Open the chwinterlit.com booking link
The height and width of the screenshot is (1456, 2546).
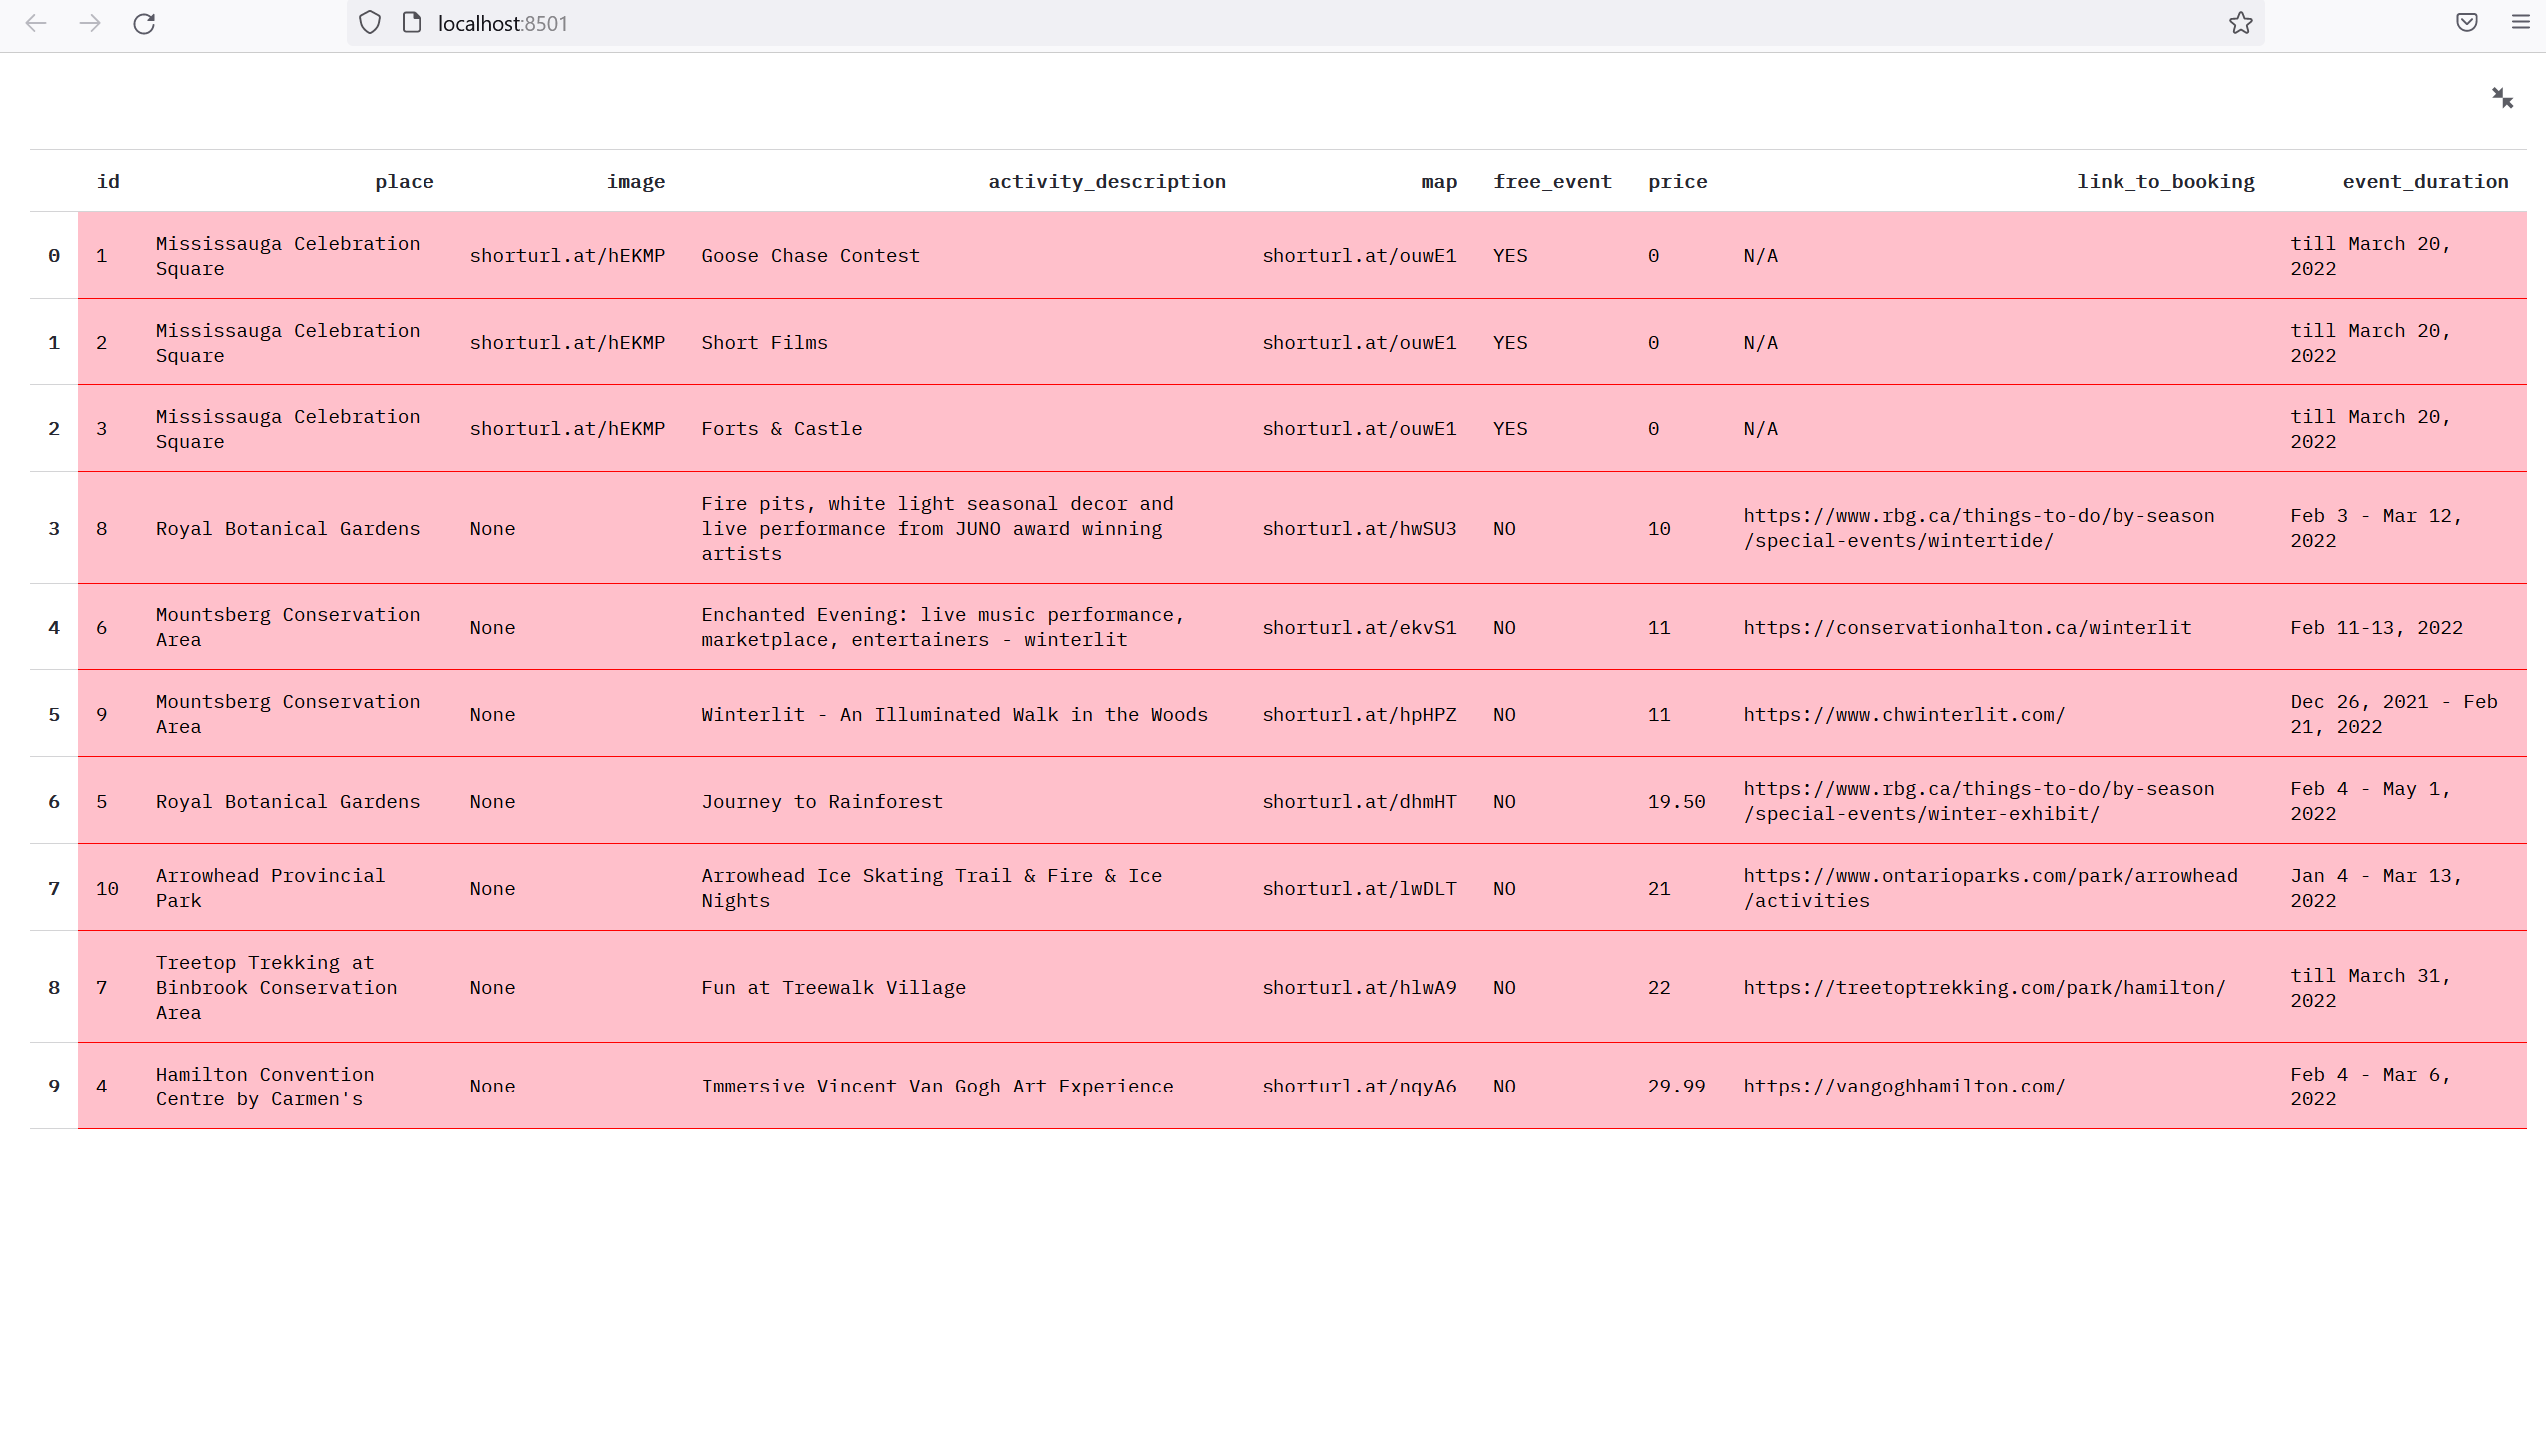click(1903, 714)
